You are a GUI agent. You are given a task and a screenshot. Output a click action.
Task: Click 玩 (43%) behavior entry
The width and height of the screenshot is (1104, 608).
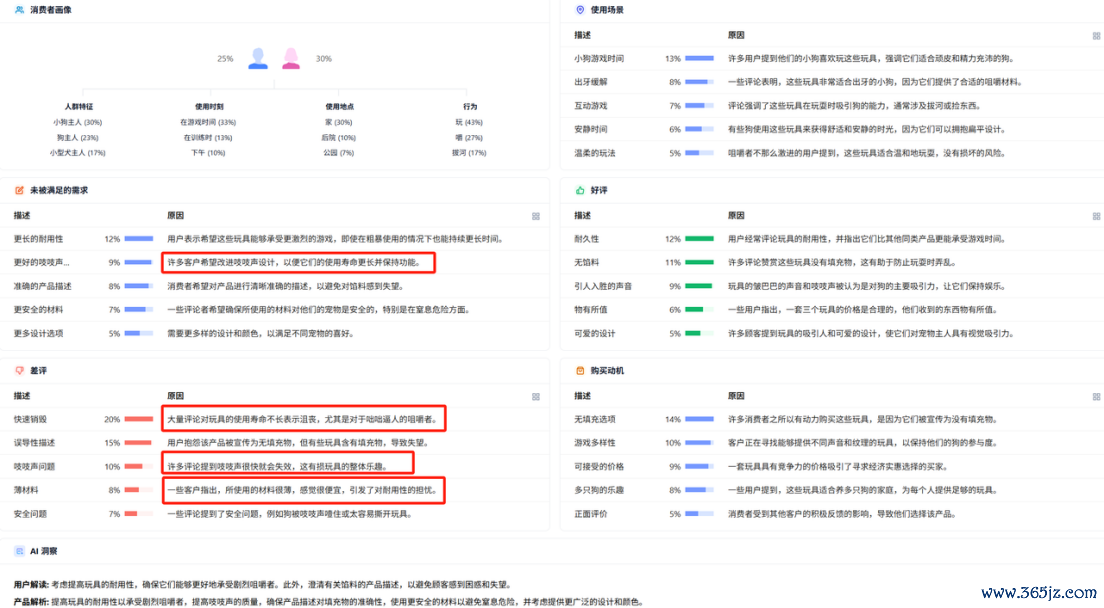coord(469,122)
